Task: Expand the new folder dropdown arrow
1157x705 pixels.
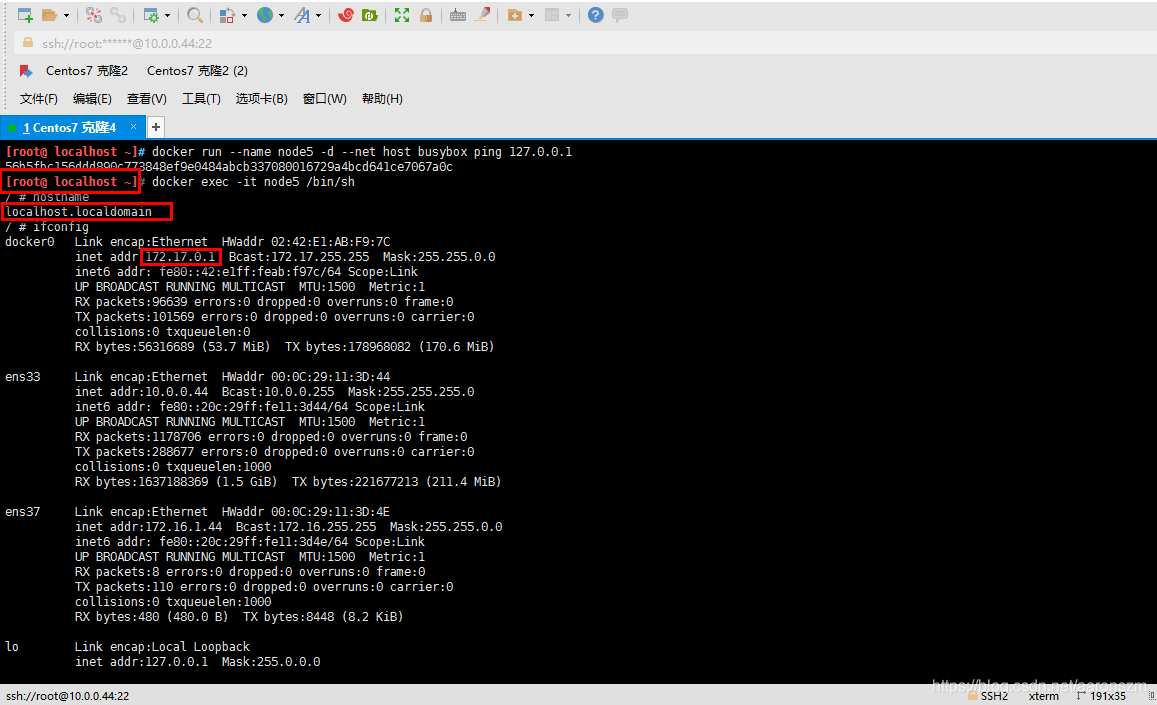Action: click(x=531, y=16)
